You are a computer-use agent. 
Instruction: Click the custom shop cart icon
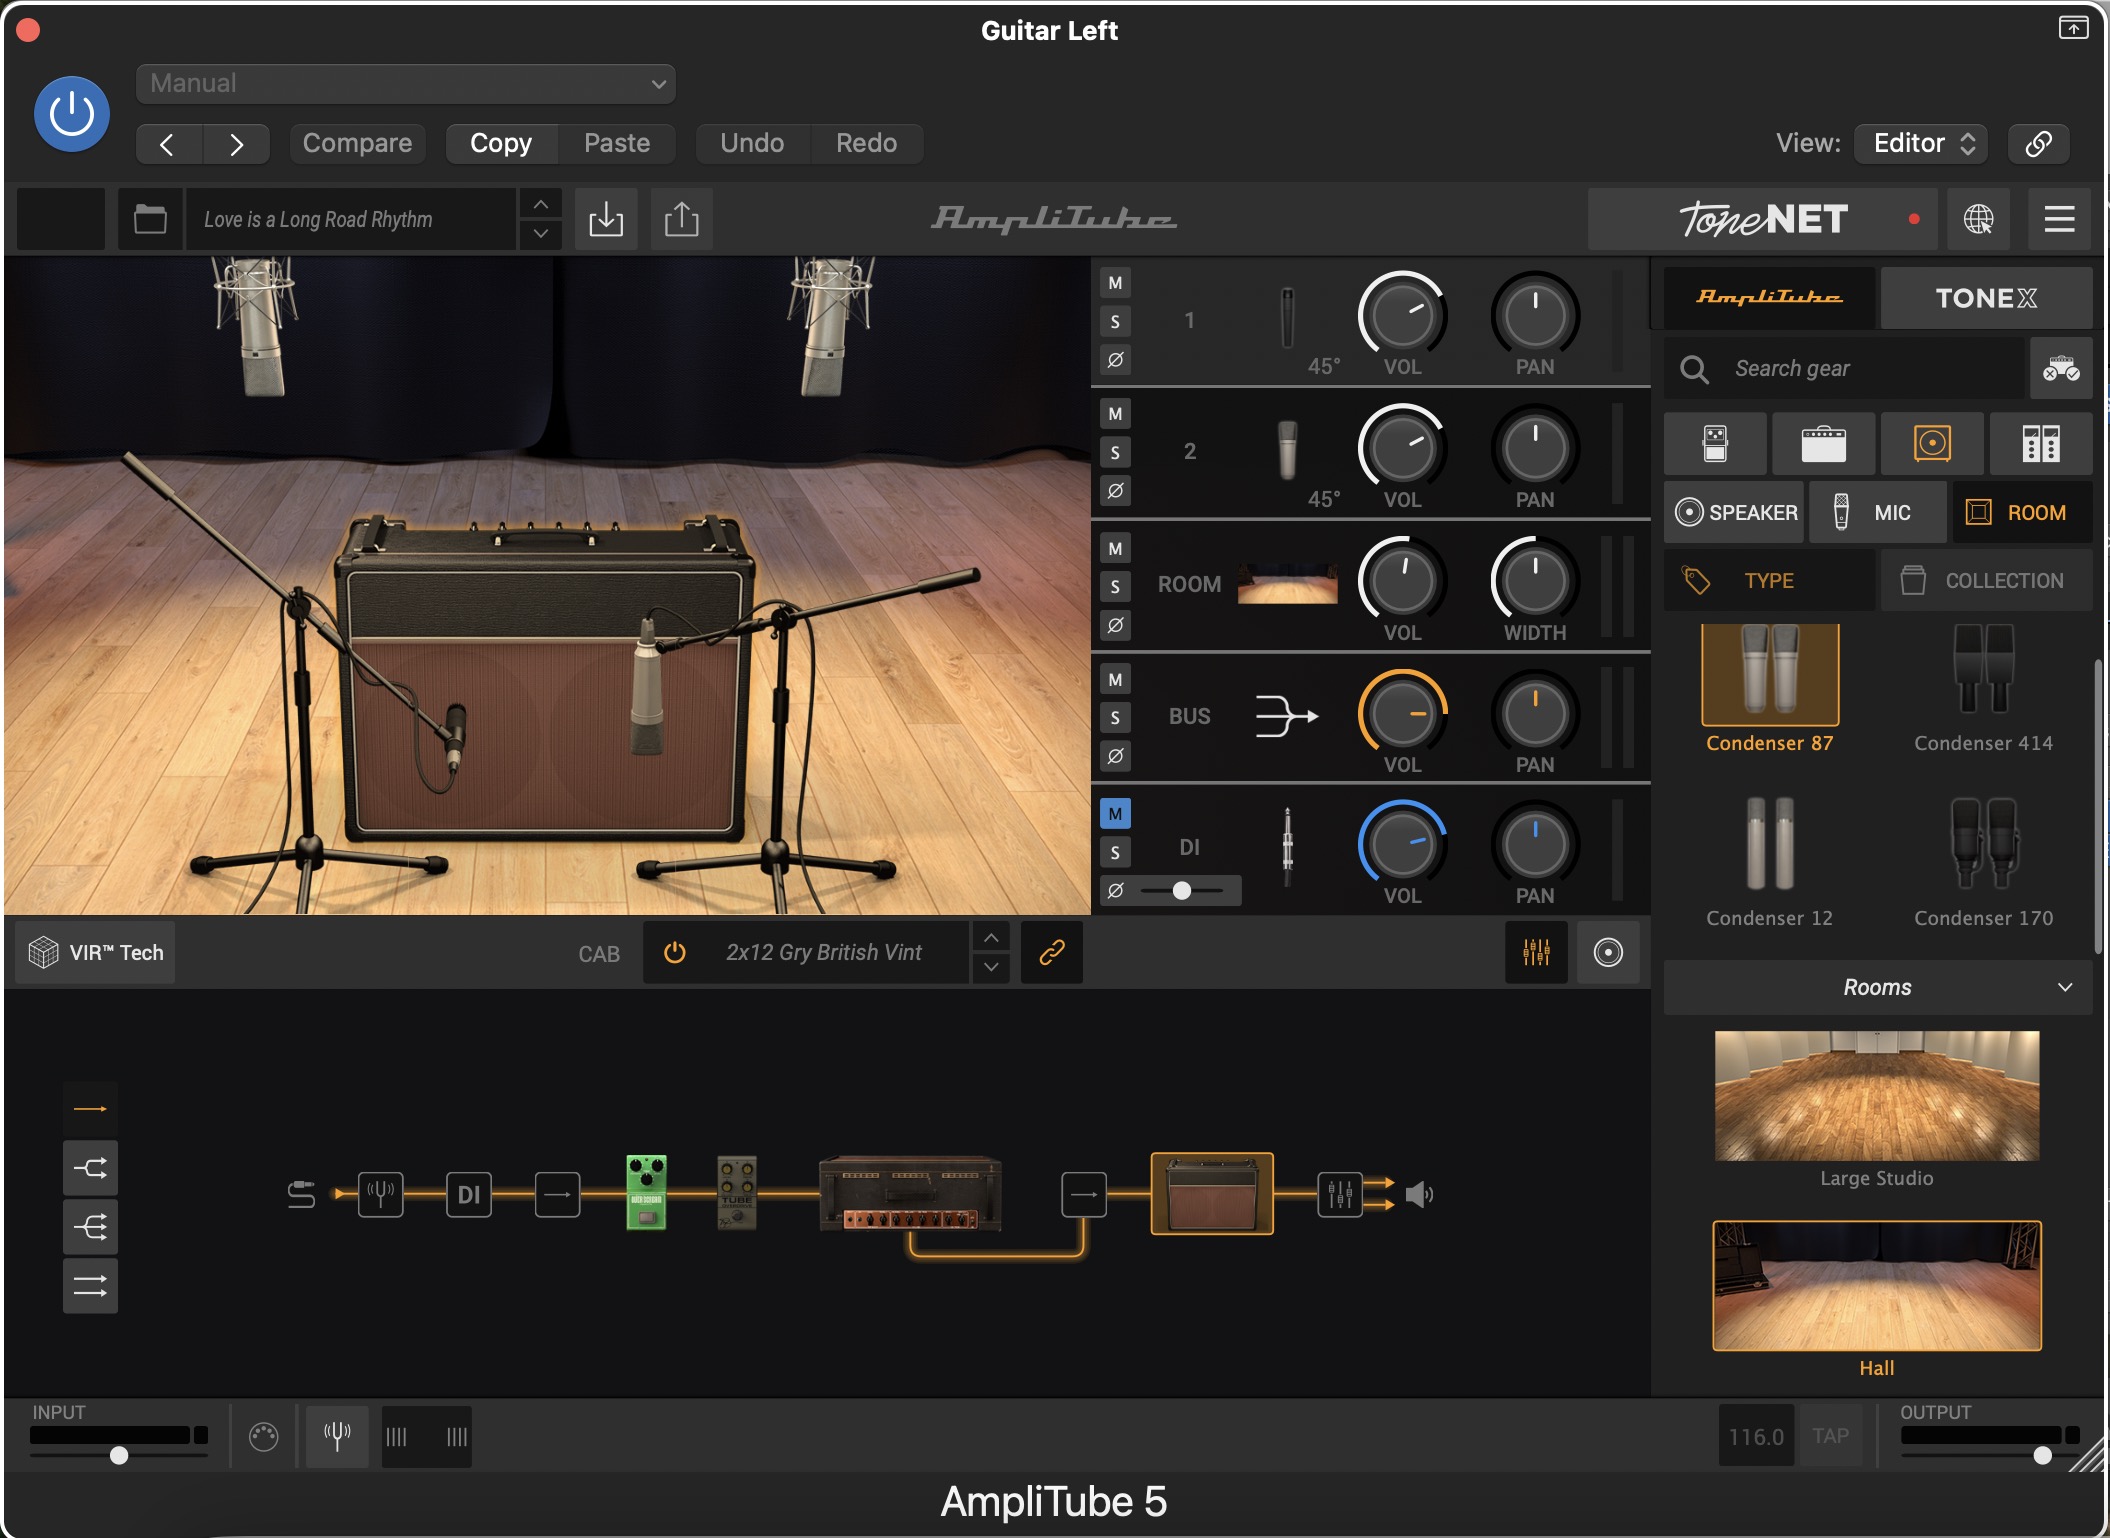(x=2061, y=369)
